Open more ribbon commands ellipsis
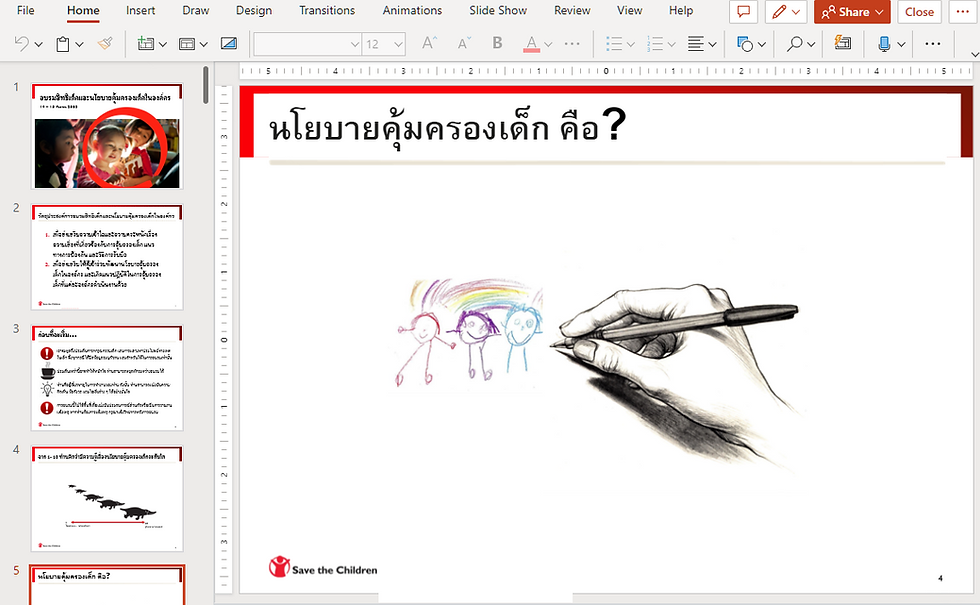Viewport: 980px width, 605px height. click(932, 44)
